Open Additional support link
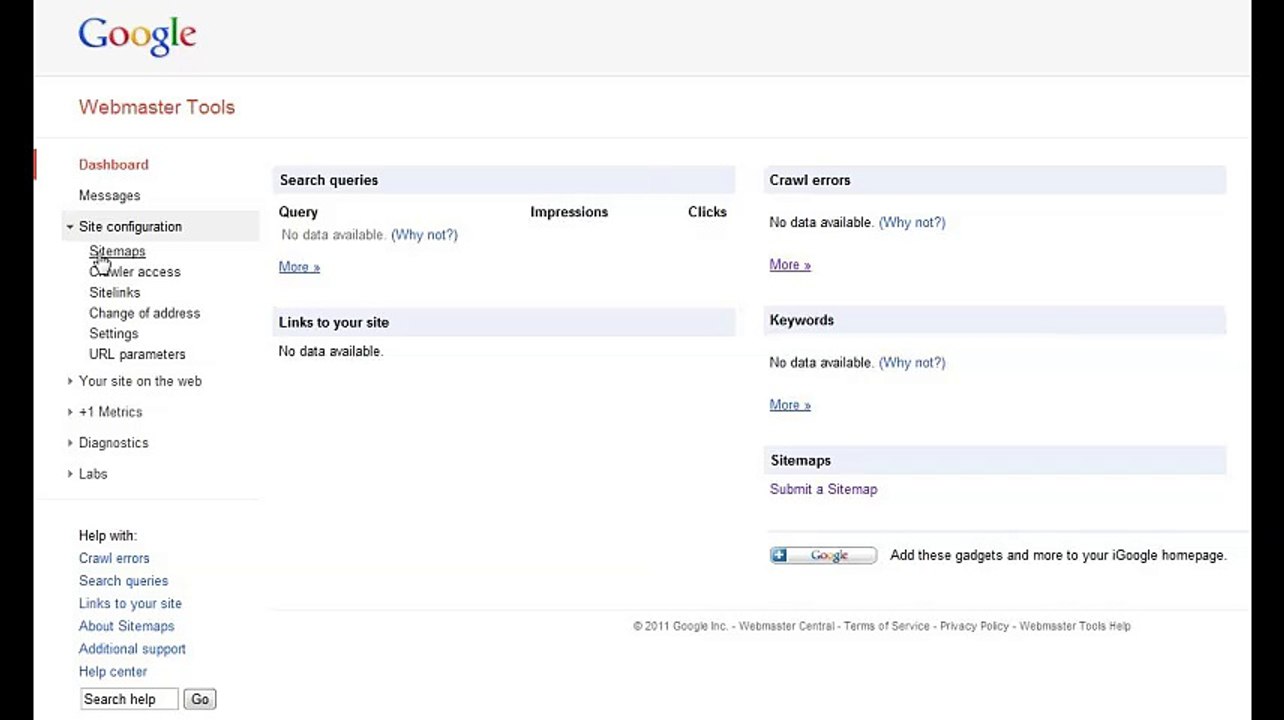Viewport: 1284px width, 720px height. 132,649
